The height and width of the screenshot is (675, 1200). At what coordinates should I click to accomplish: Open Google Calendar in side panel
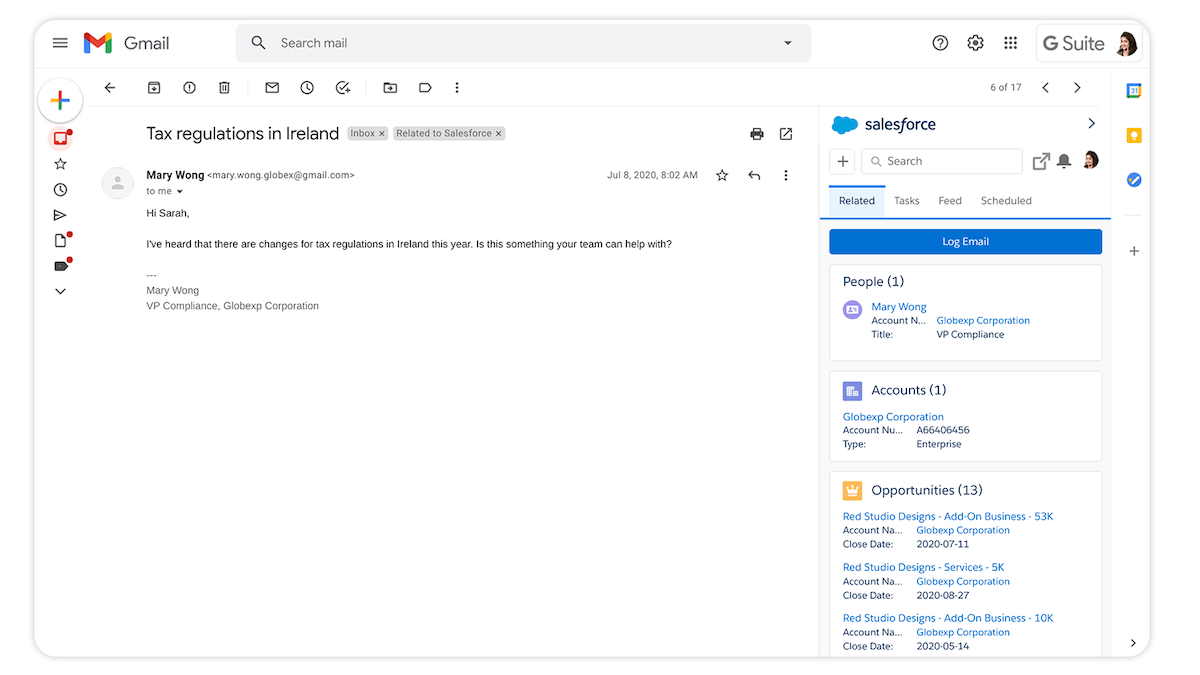1134,91
